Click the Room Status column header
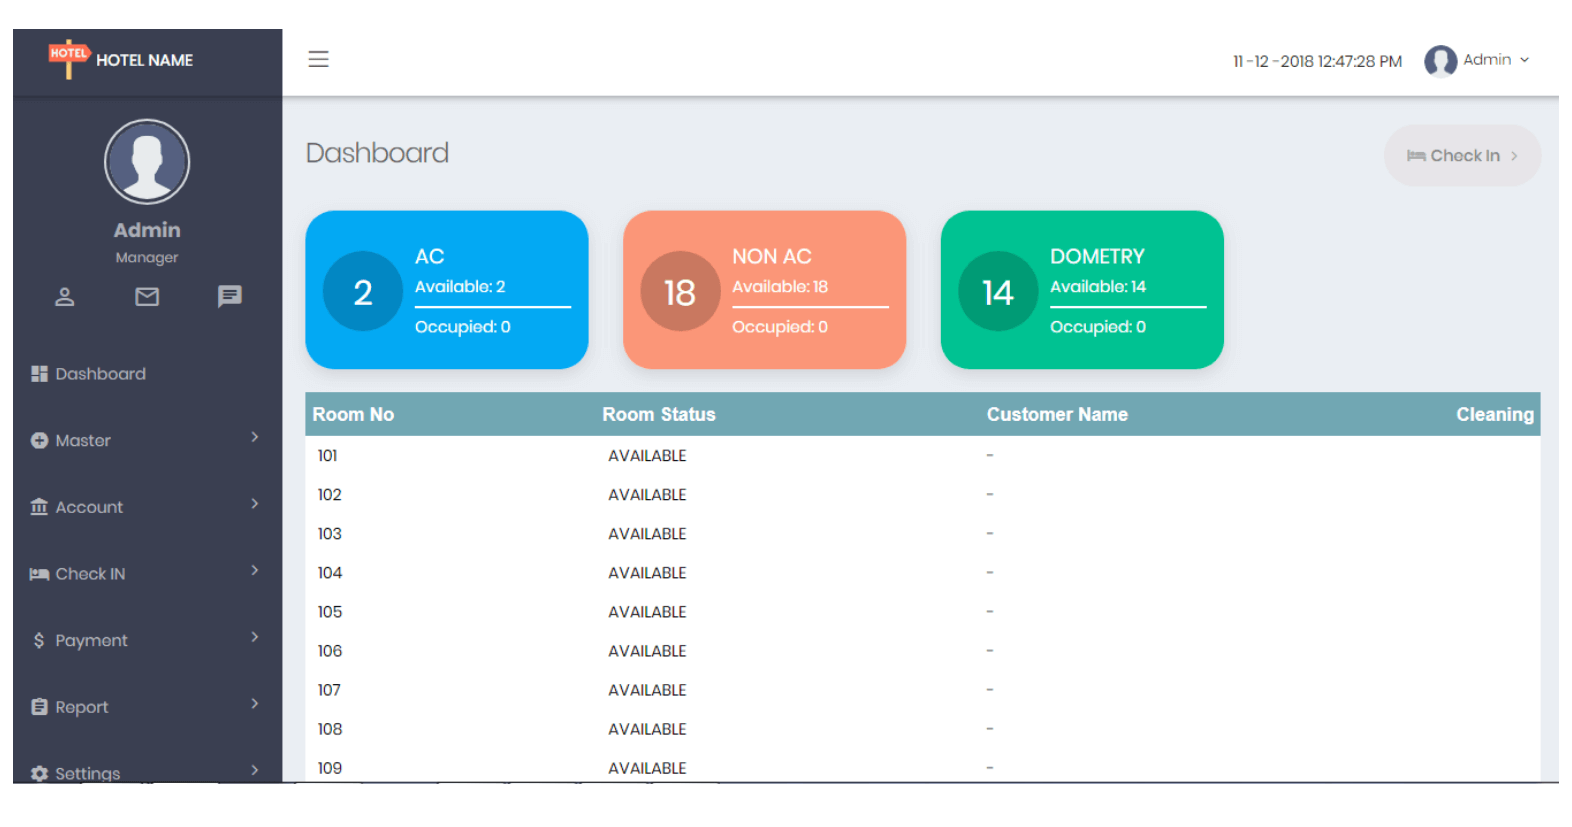This screenshot has height=827, width=1572. pos(658,414)
